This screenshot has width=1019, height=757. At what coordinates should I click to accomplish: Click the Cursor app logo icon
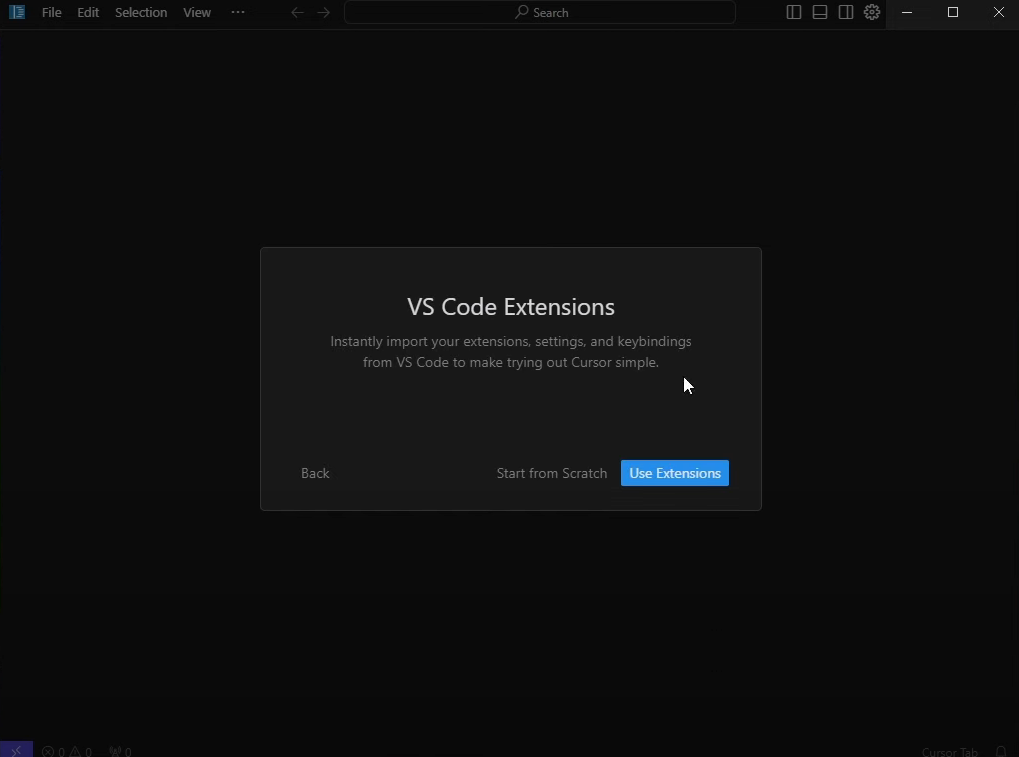pyautogui.click(x=17, y=12)
